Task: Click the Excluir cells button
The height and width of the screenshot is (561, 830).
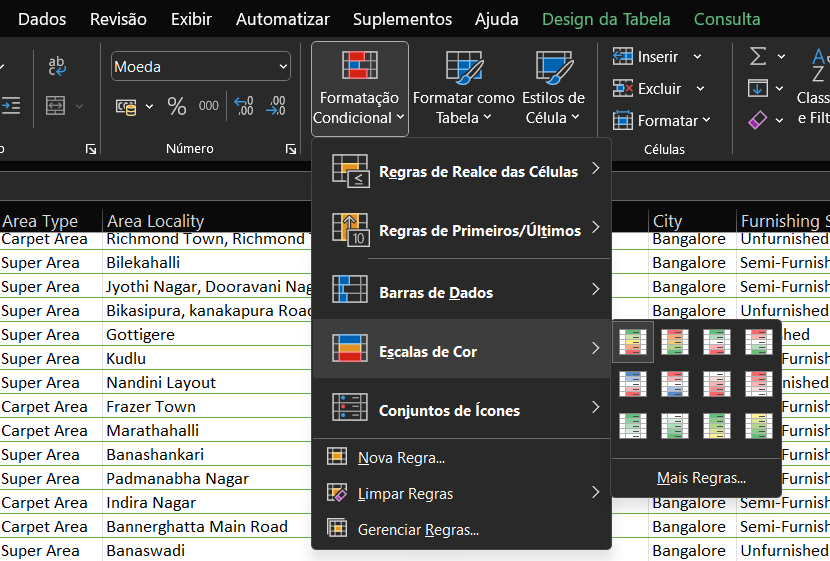Action: point(647,88)
